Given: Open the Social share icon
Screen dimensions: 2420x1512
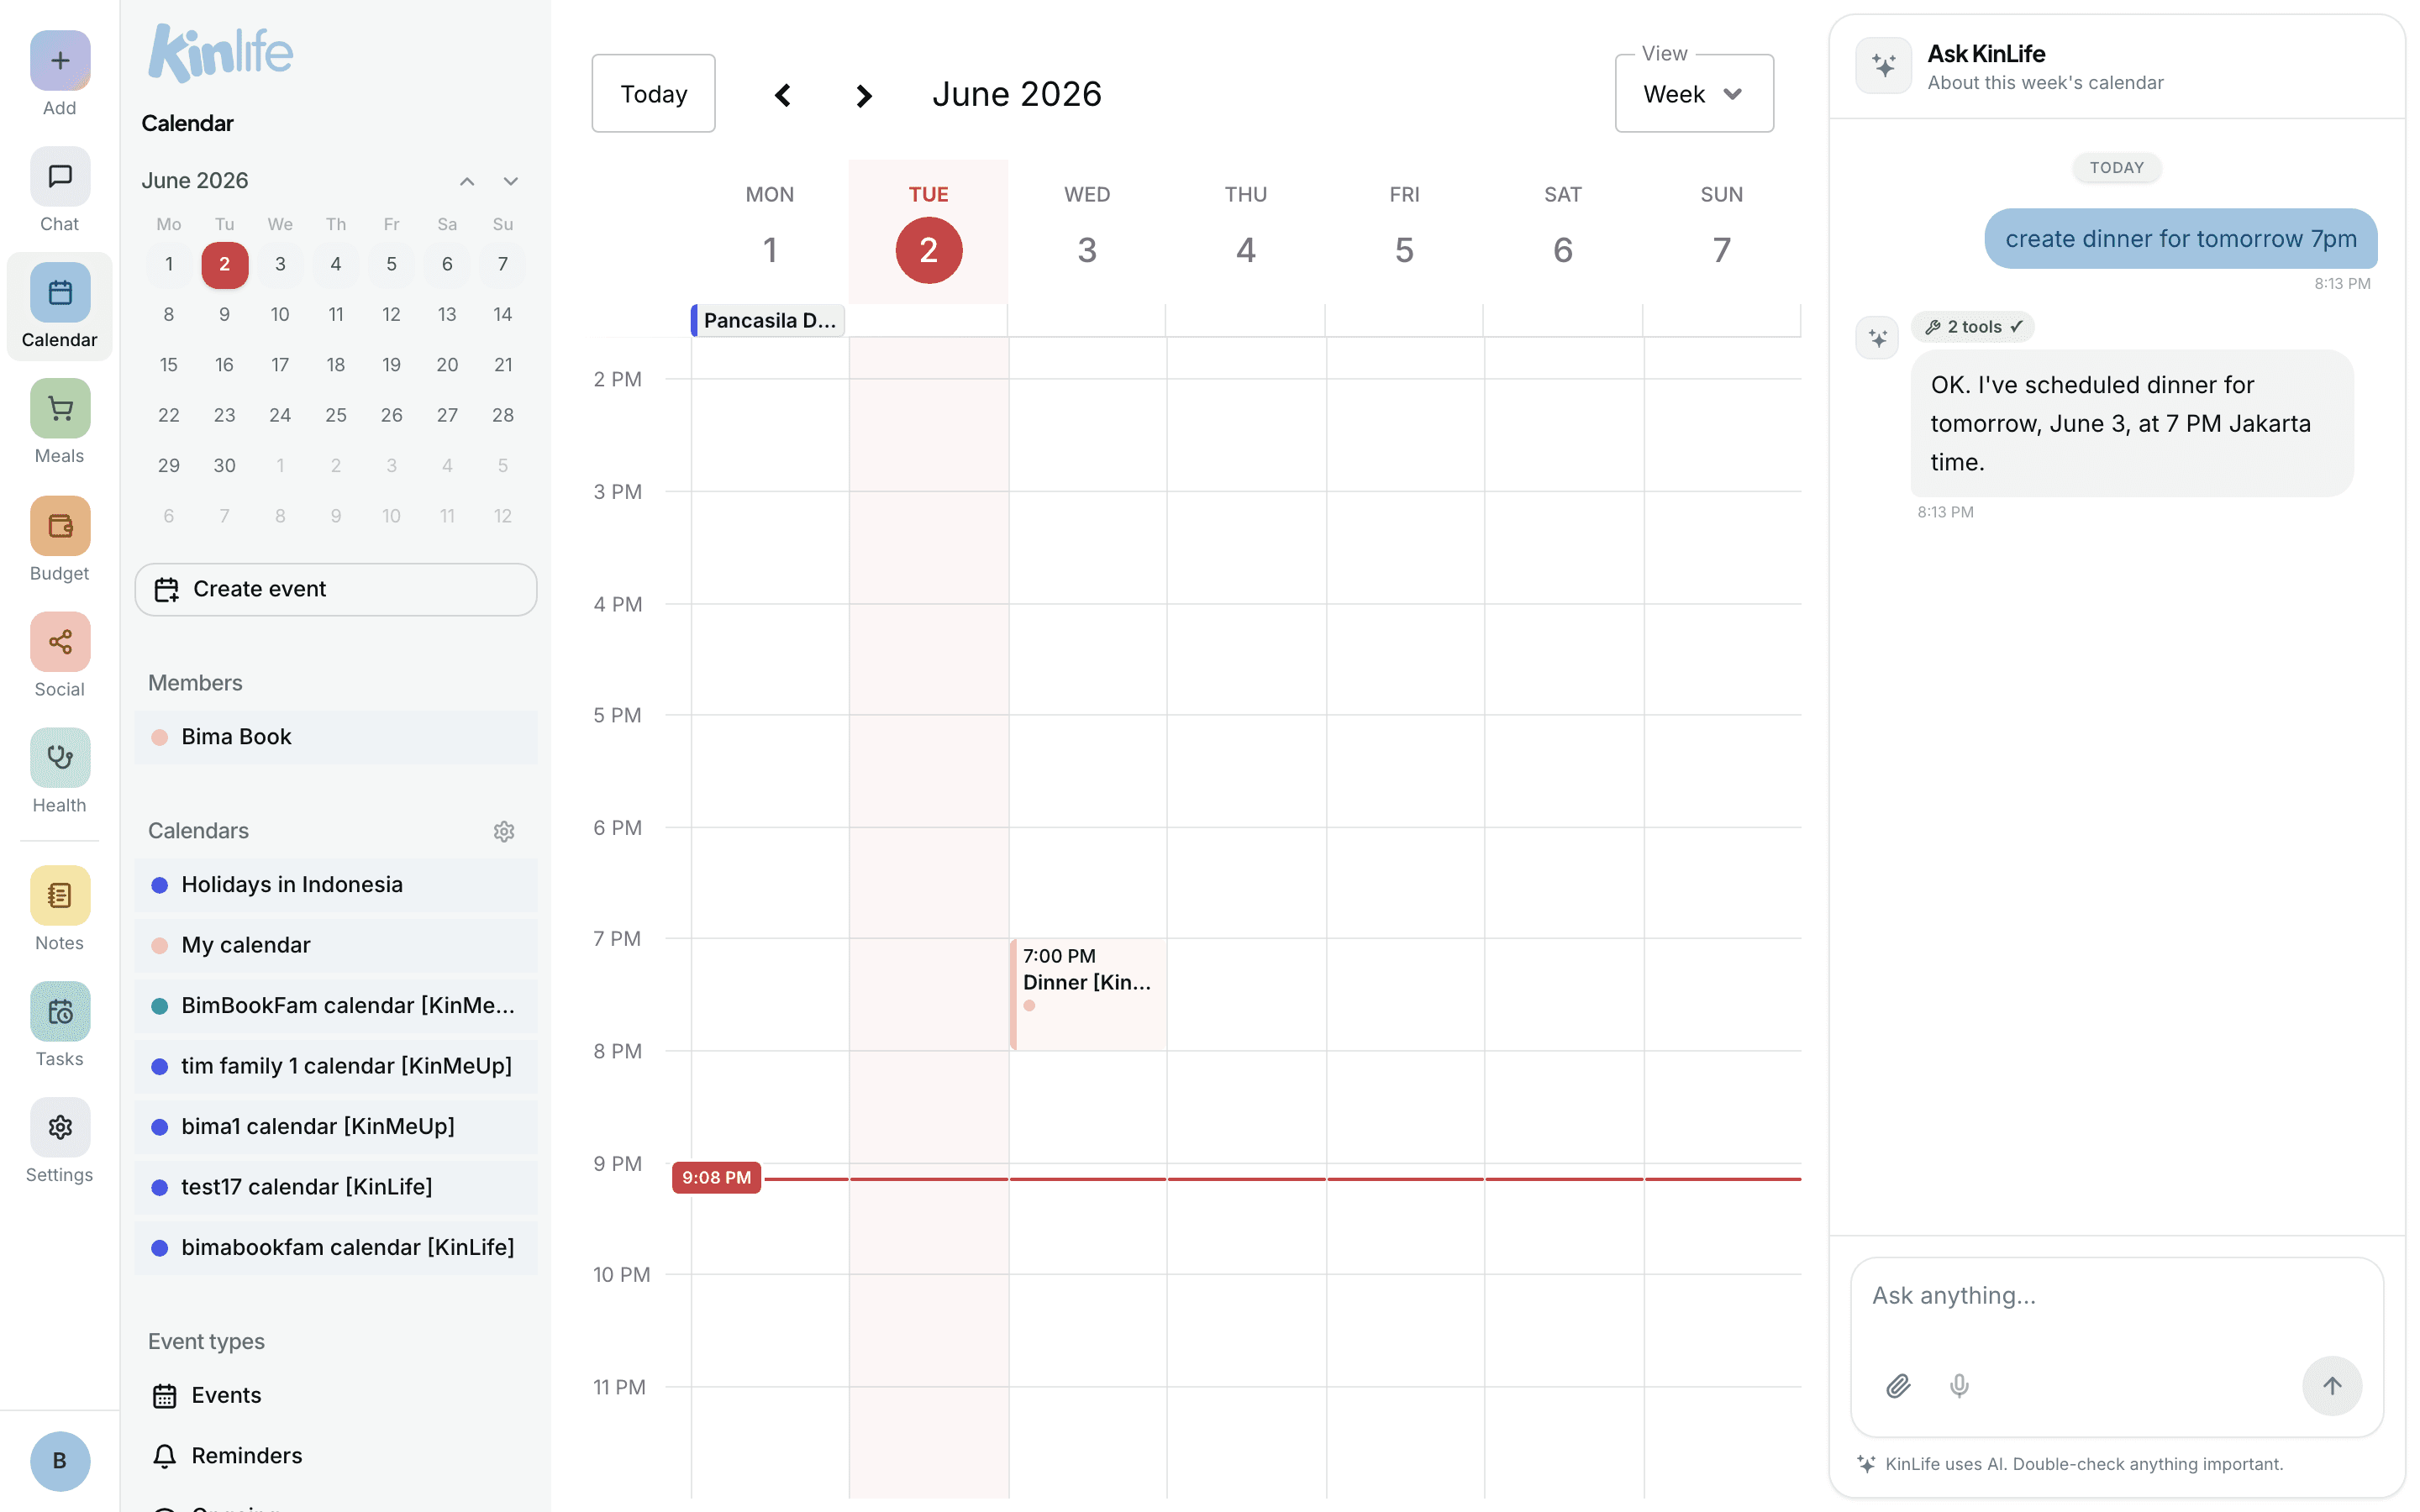Looking at the screenshot, I should [60, 642].
